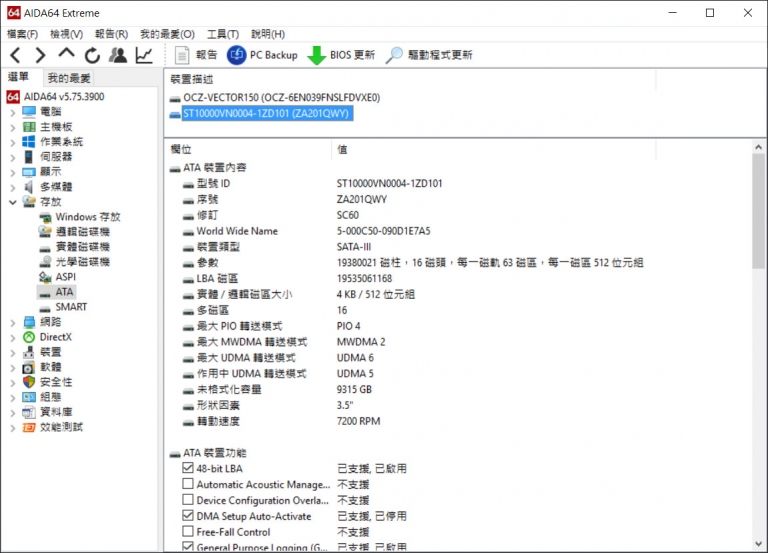768x553 pixels.
Task: Expand the 伺服器 tree node
Action: tap(13, 157)
